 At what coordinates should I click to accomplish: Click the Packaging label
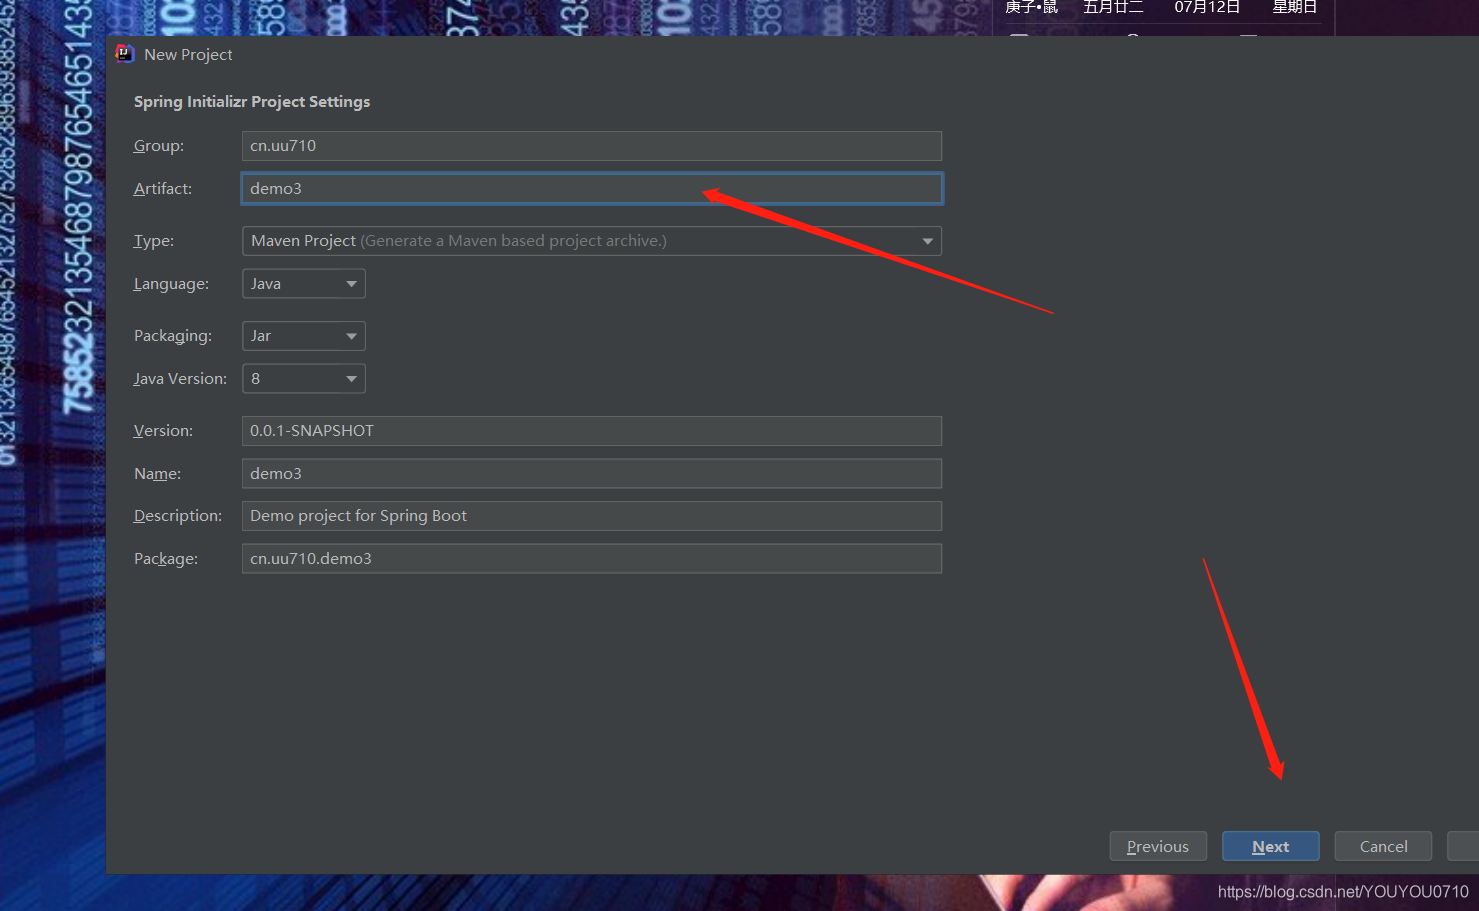coord(173,336)
